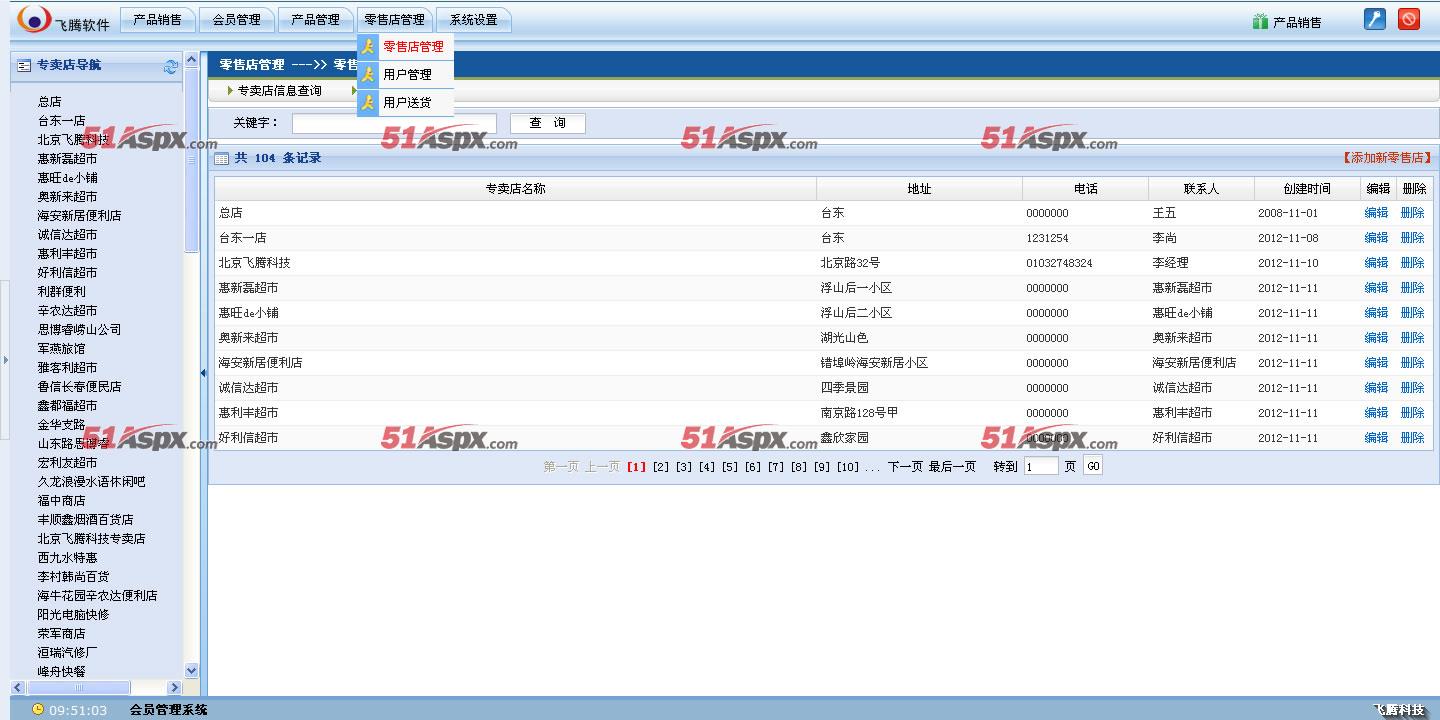Screen dimensions: 1440x720
Task: Select 阳光电脑快修 in the sidebar
Action: pos(74,615)
